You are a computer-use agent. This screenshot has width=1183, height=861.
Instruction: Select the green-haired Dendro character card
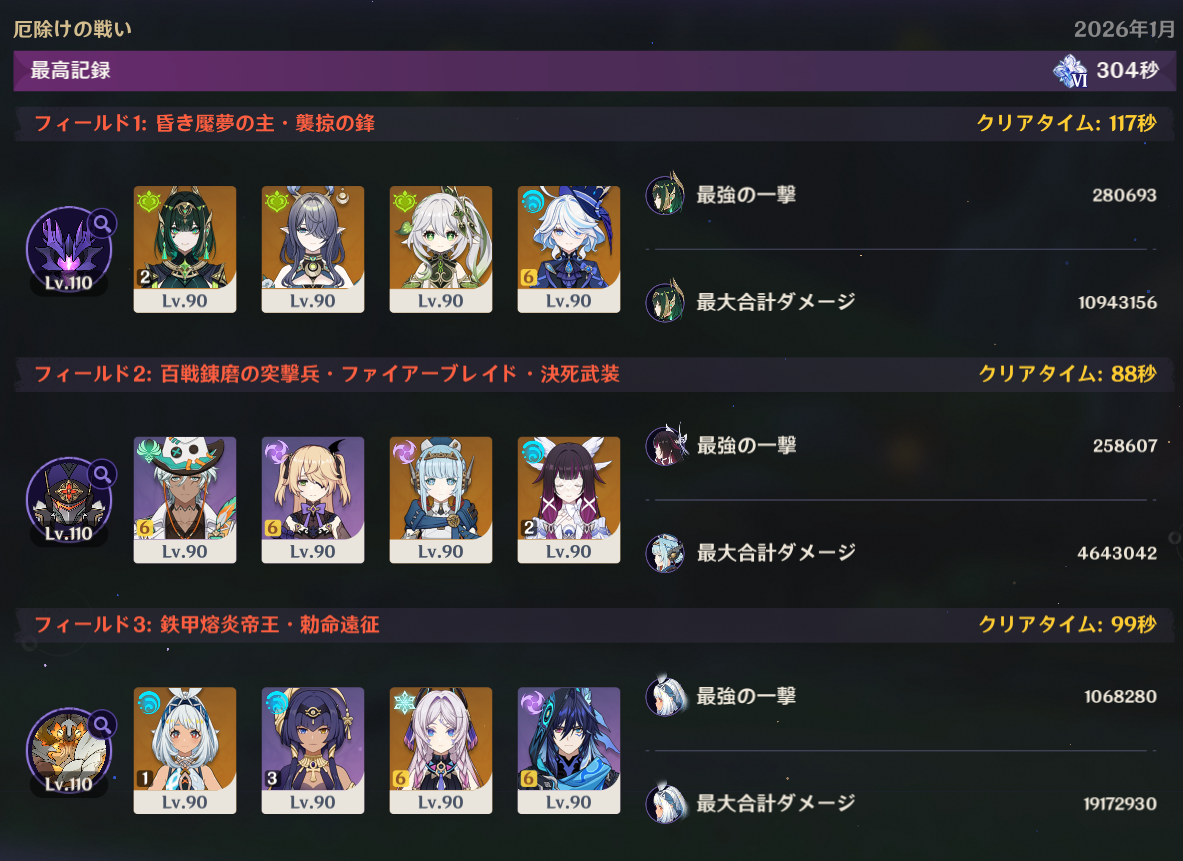point(185,249)
